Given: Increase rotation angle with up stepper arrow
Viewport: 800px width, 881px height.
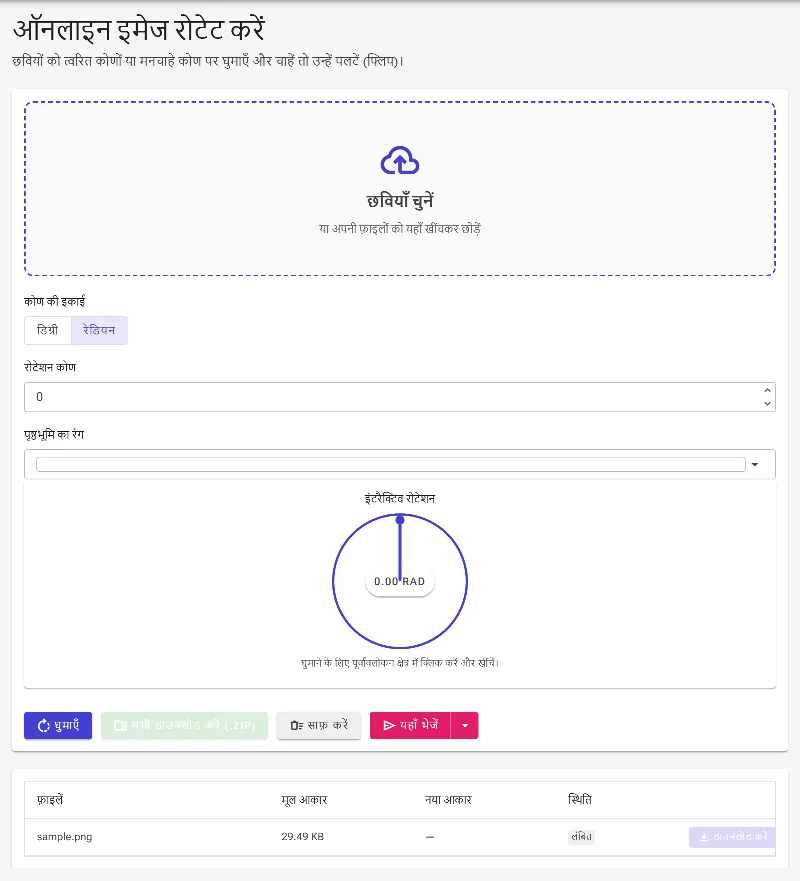Looking at the screenshot, I should pos(767,390).
